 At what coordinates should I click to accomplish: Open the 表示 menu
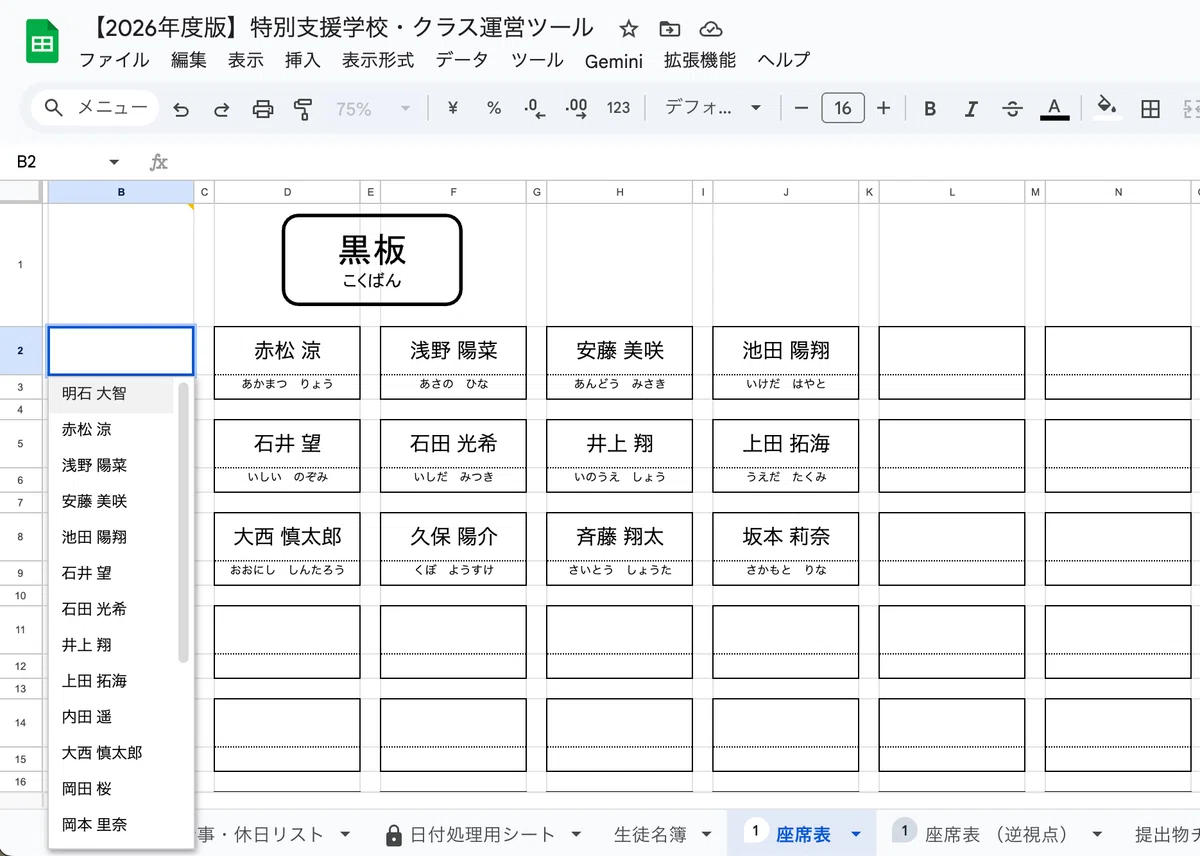(x=246, y=60)
